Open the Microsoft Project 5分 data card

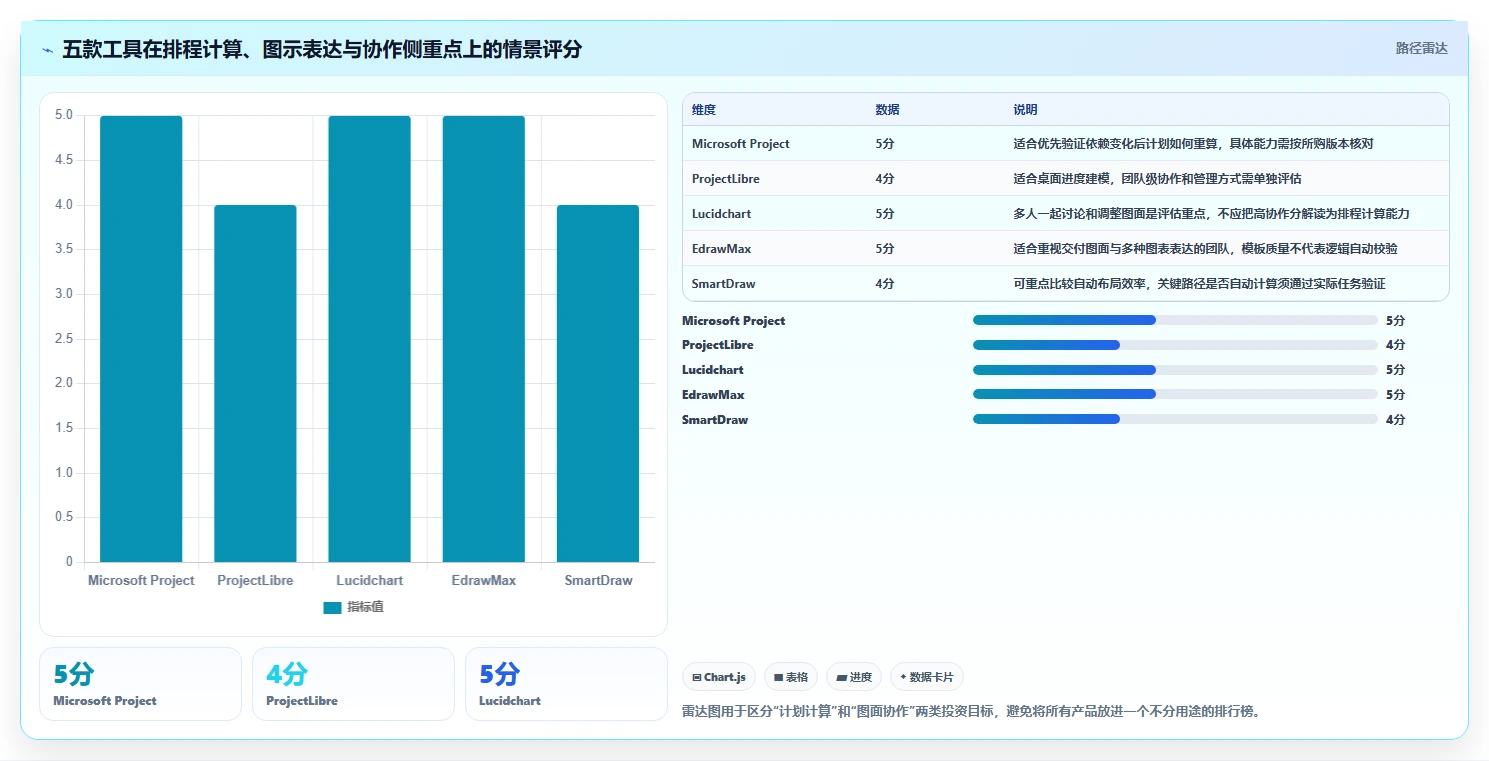140,684
